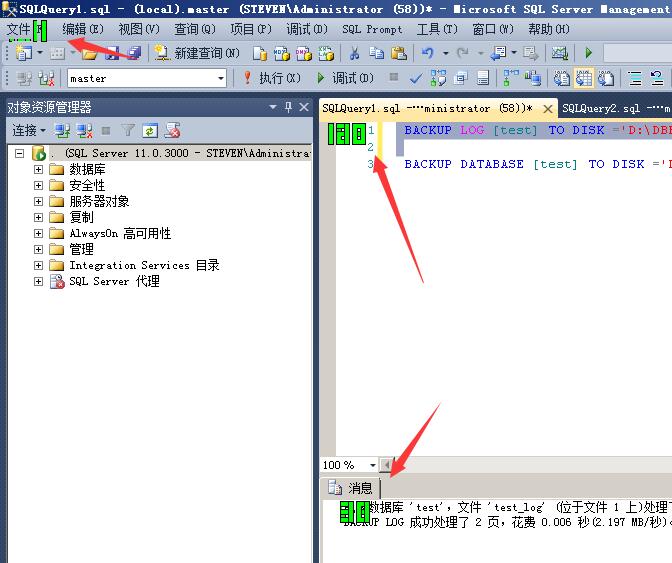Click Connect Object Explorer icon
Screen dimensions: 672x563
tap(63, 130)
